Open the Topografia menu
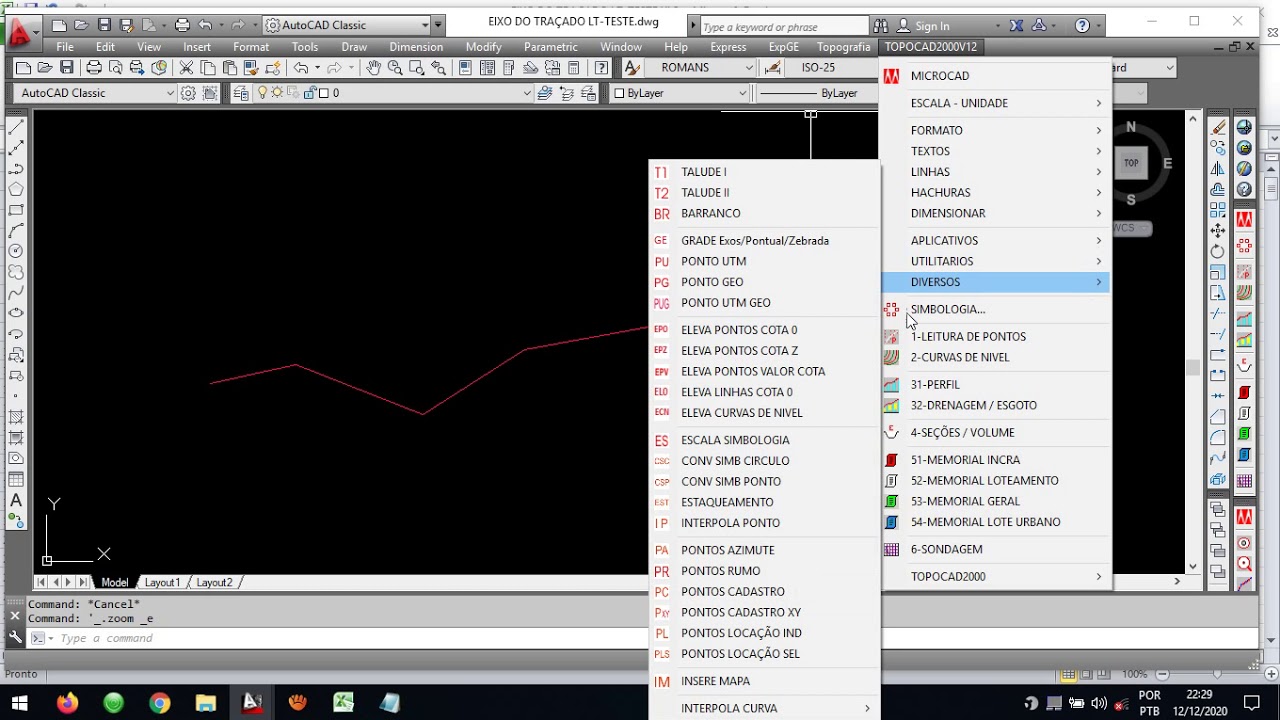The height and width of the screenshot is (720, 1280). [843, 47]
